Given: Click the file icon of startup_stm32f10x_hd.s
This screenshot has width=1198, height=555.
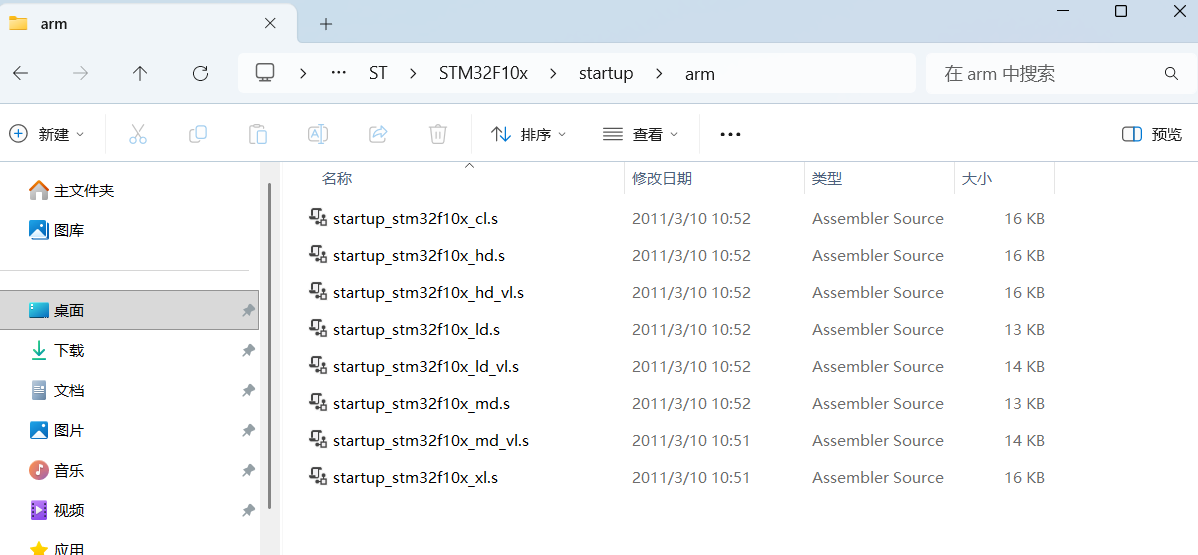Looking at the screenshot, I should coord(318,255).
